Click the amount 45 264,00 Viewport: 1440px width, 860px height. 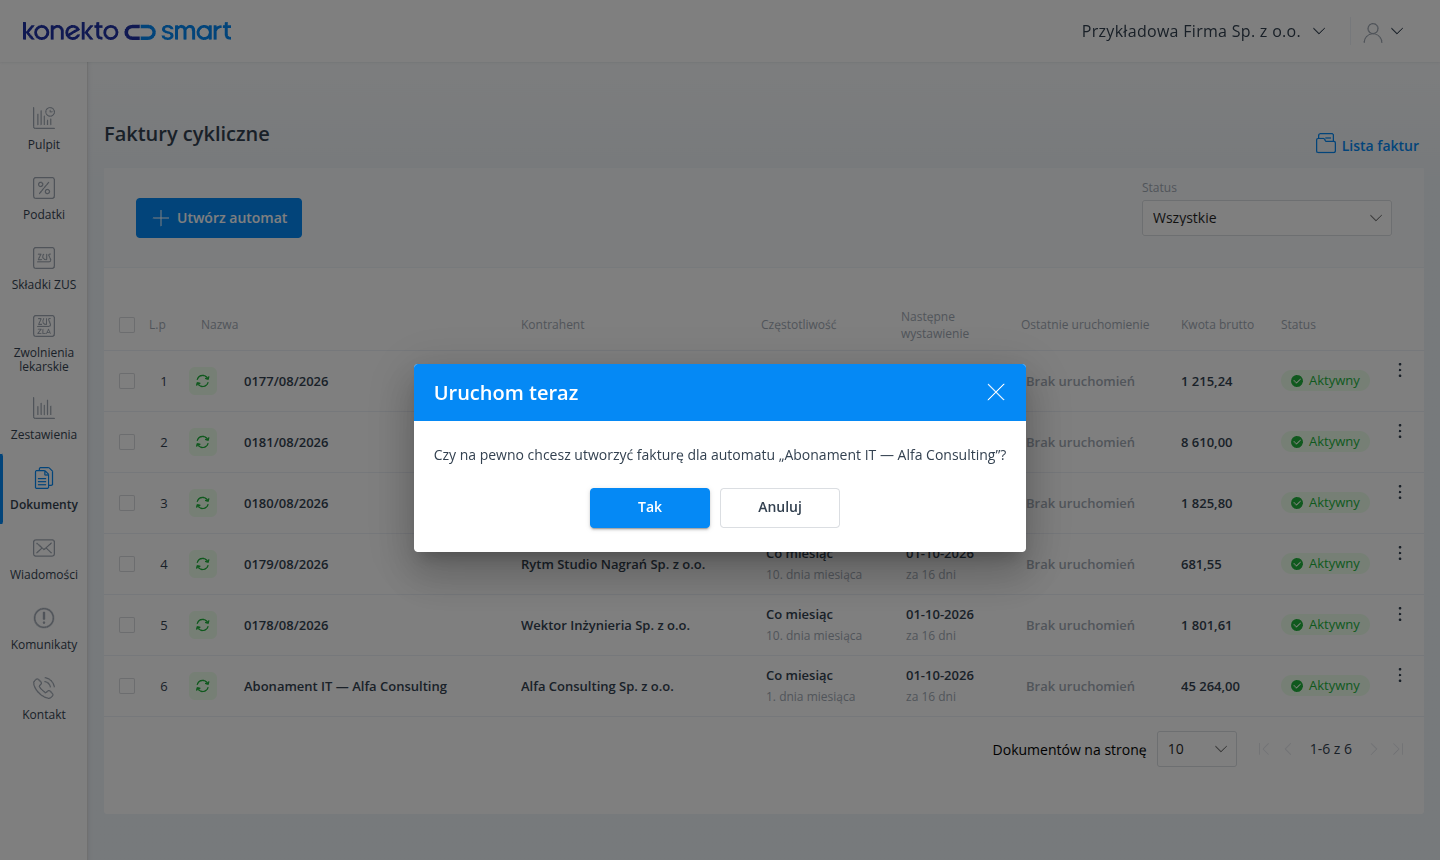pos(1210,687)
